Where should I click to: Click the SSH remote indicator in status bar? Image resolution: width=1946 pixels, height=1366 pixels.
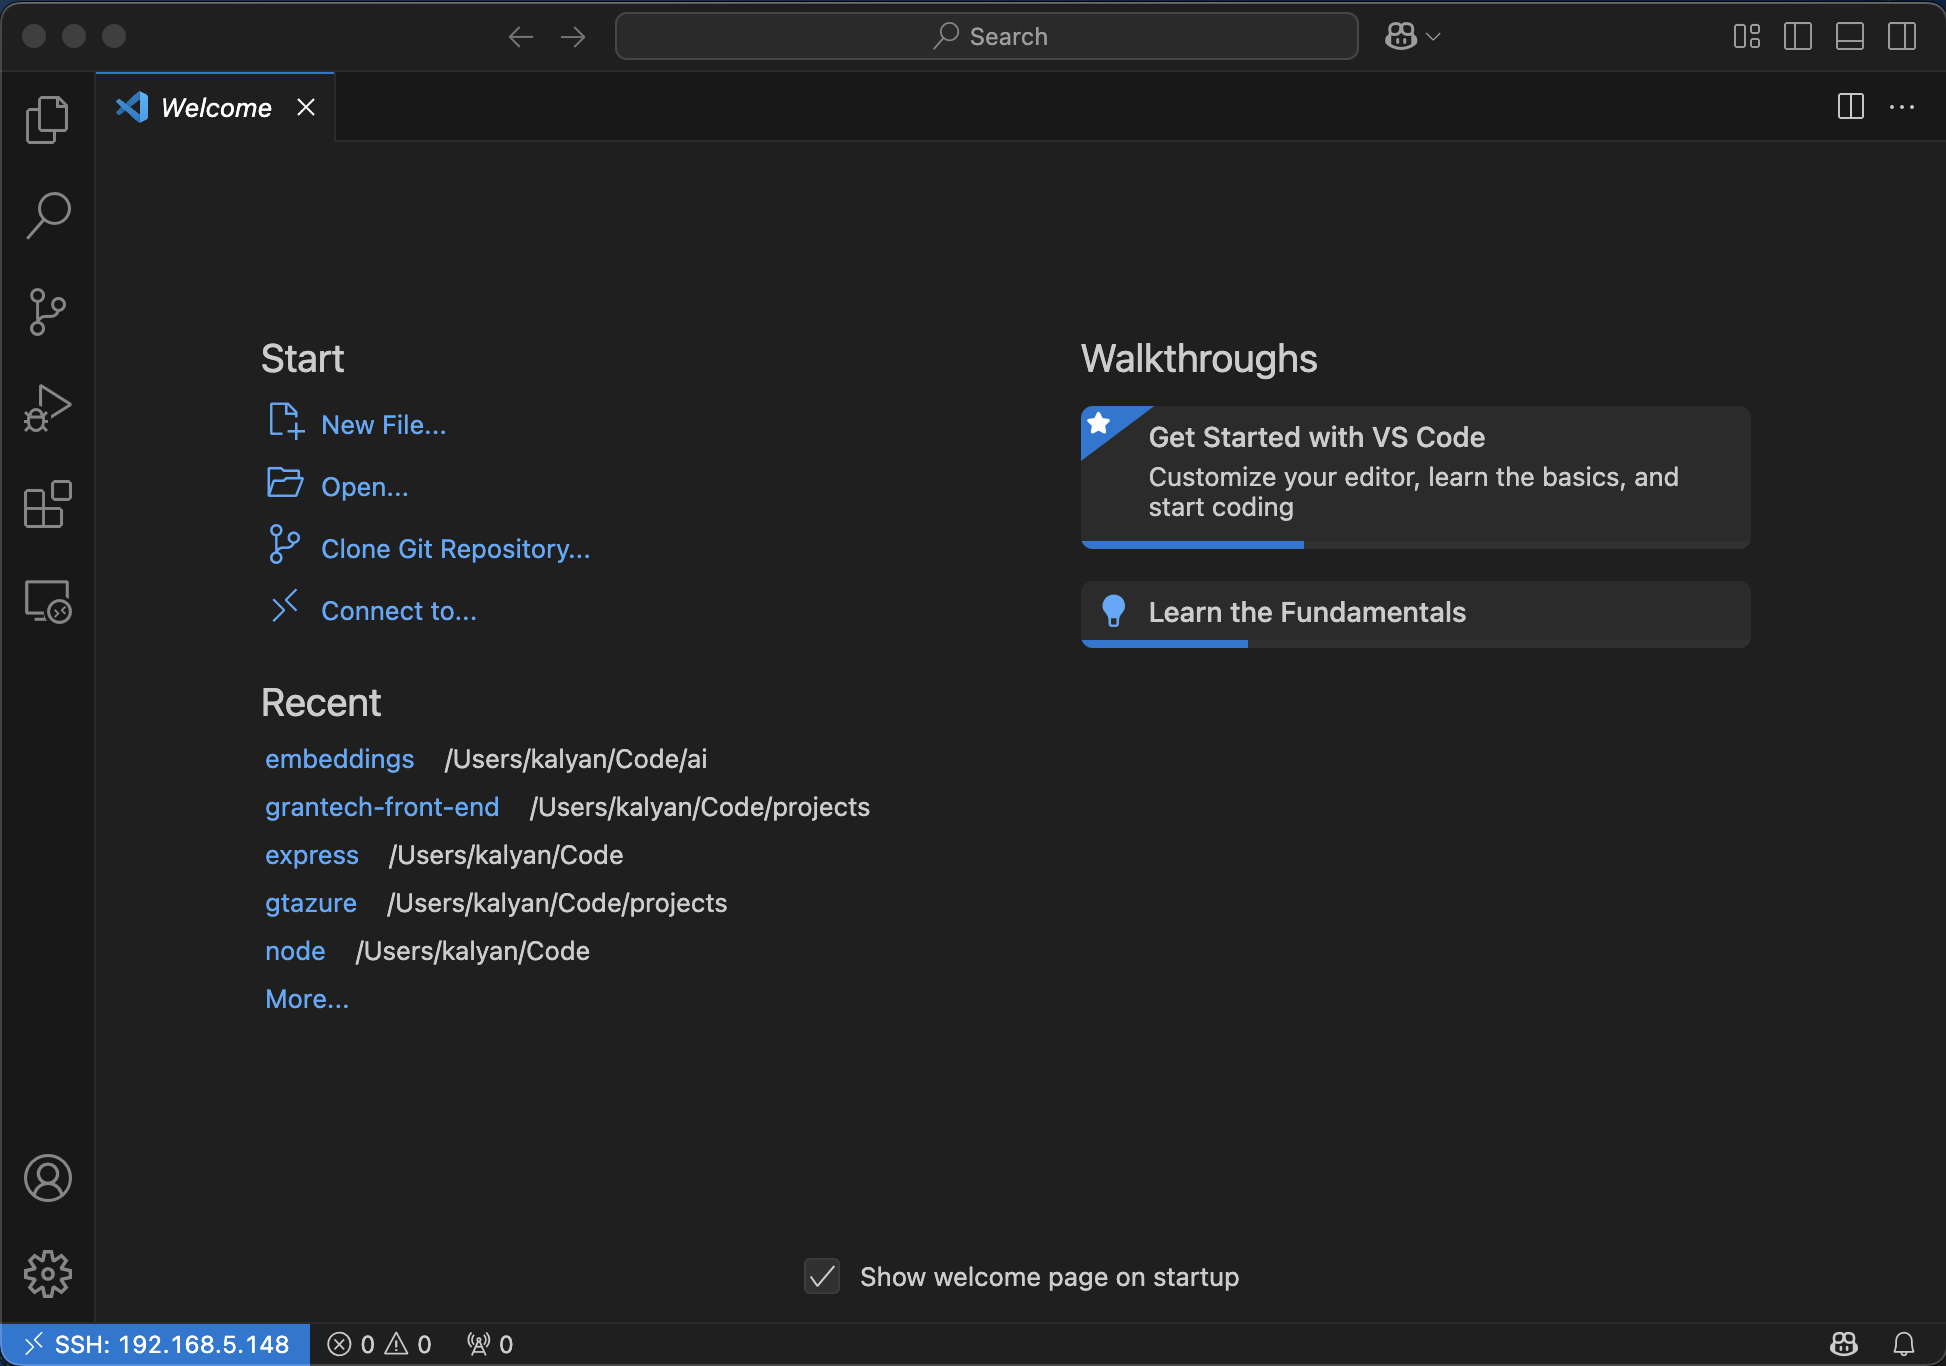pos(155,1344)
